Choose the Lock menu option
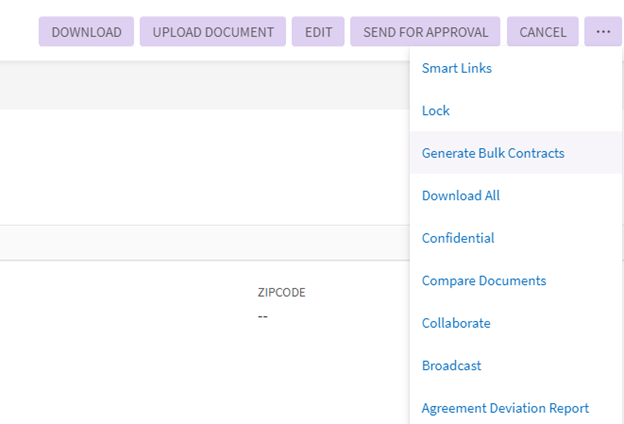 [436, 111]
